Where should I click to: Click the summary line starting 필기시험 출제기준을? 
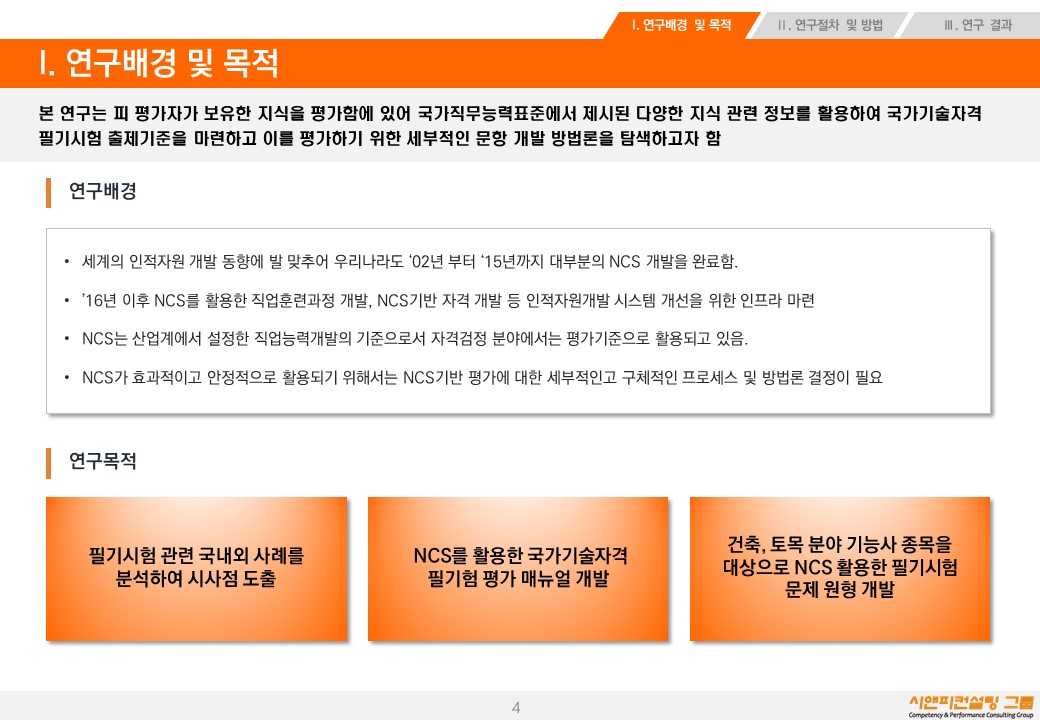pyautogui.click(x=379, y=139)
